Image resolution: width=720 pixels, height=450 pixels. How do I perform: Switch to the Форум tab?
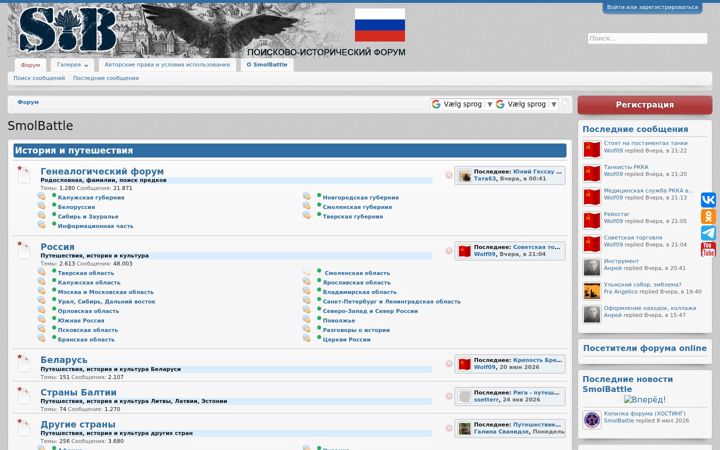[x=30, y=65]
